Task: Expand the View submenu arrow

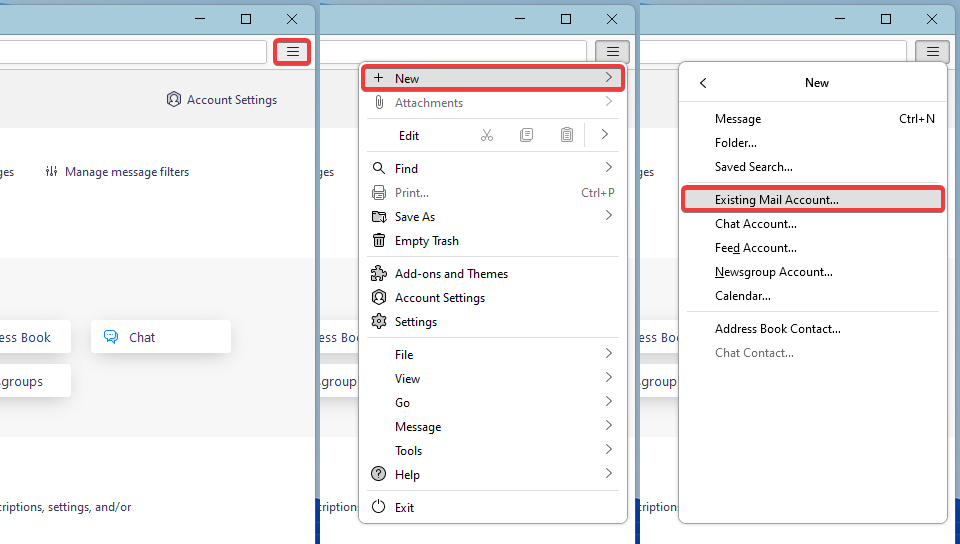Action: click(608, 378)
